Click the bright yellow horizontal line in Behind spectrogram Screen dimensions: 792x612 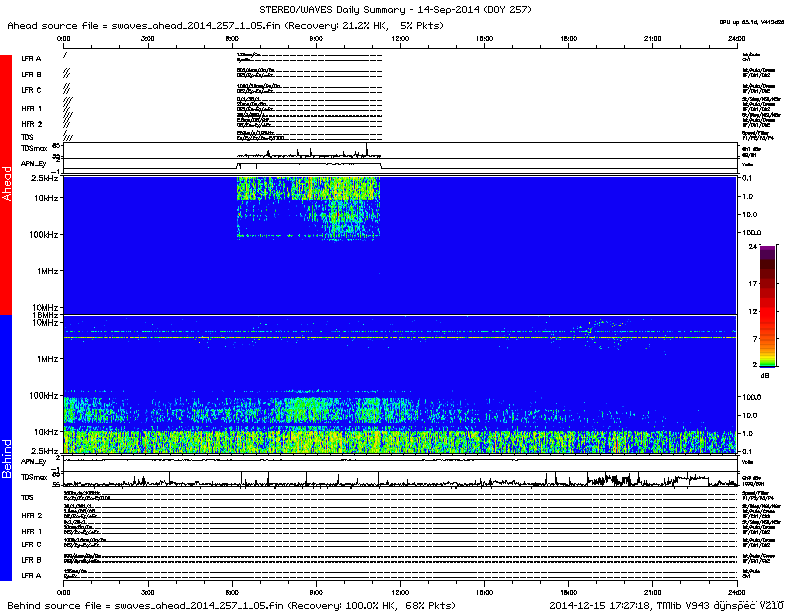click(399, 337)
